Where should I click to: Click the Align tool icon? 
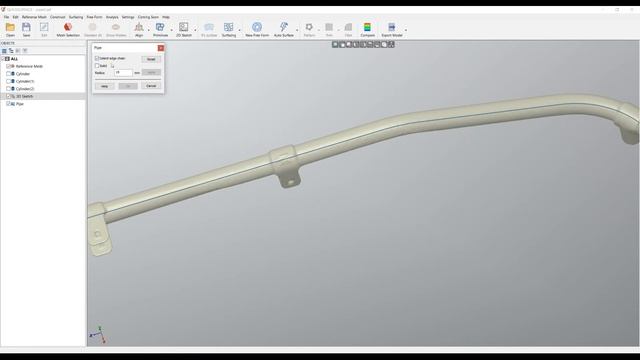coord(139,27)
